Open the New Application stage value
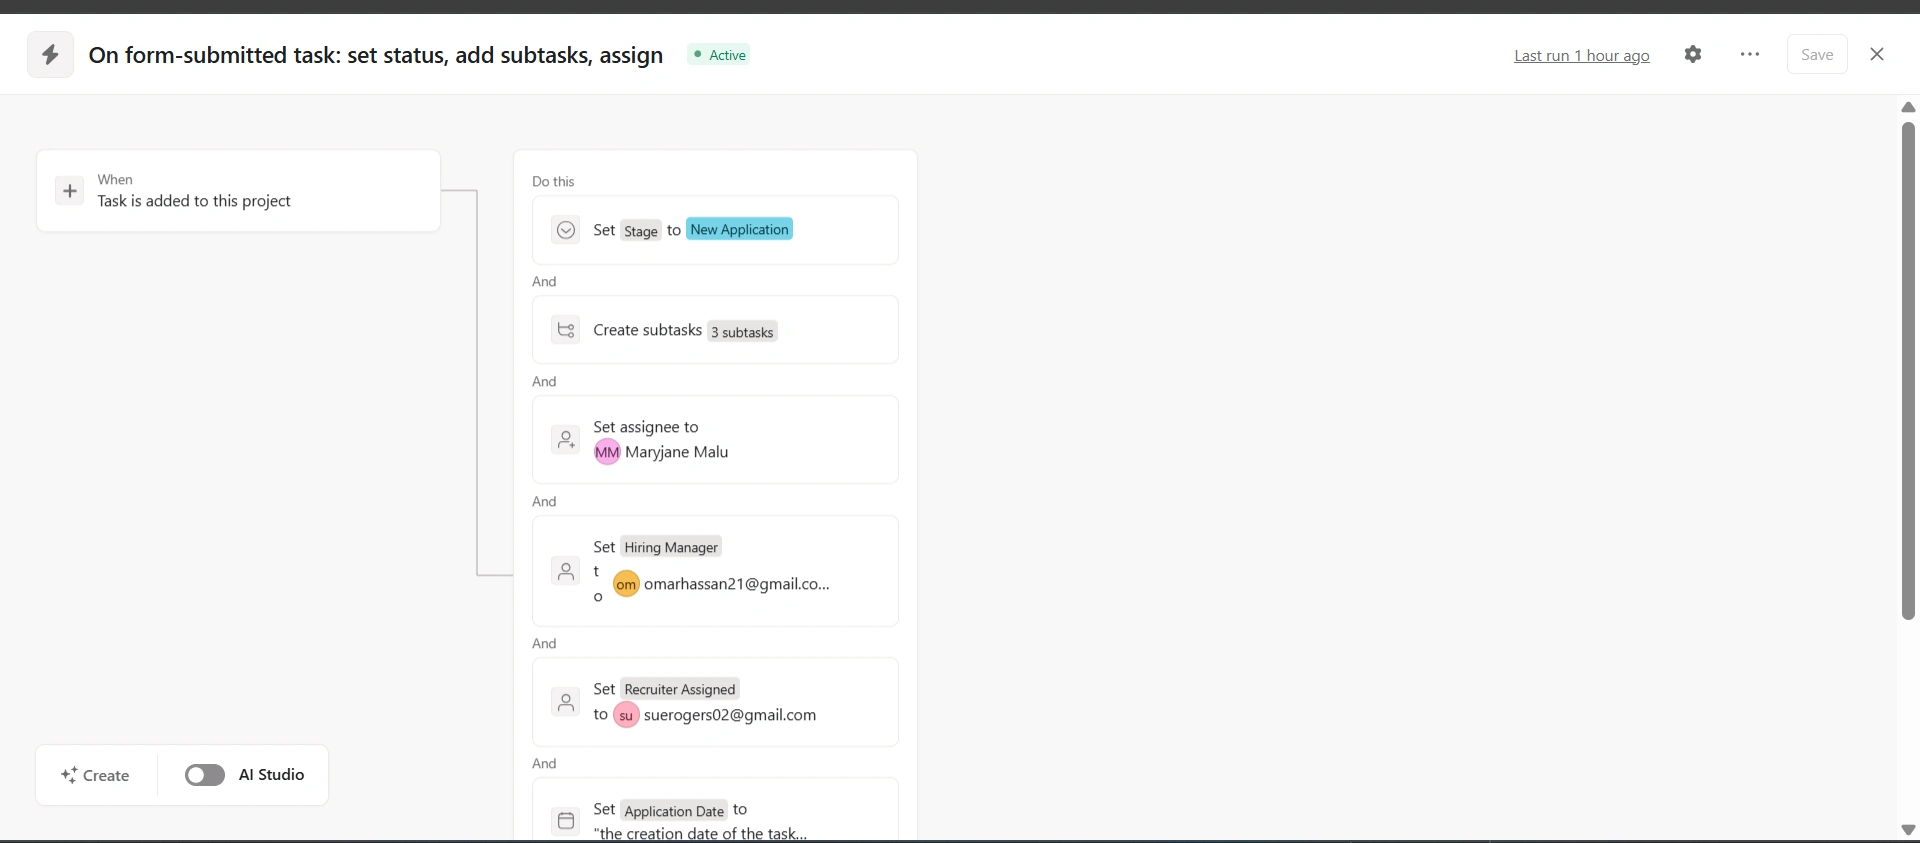1920x843 pixels. pyautogui.click(x=739, y=230)
